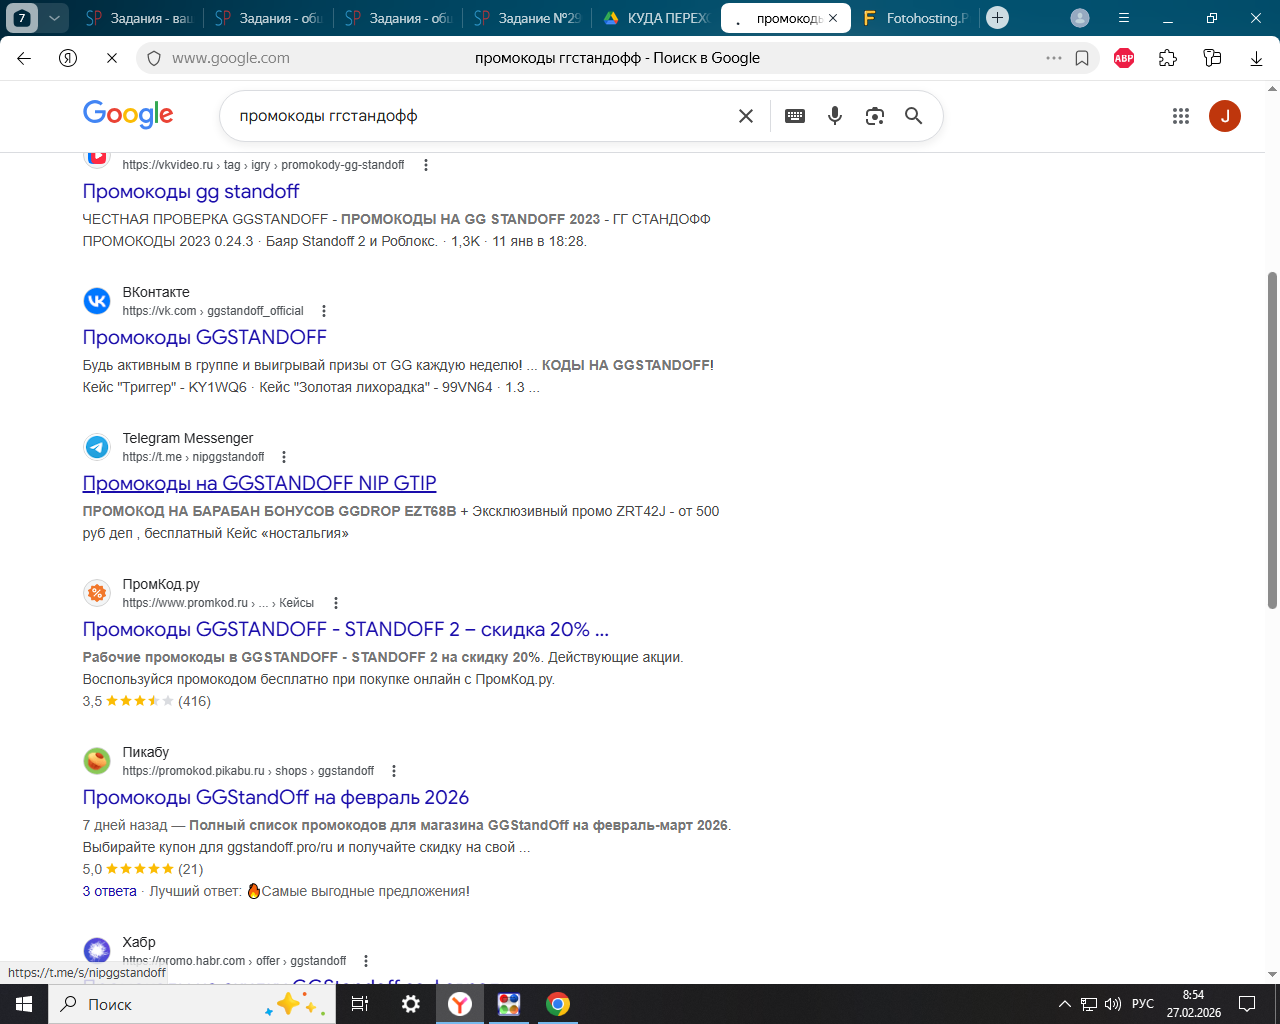Image resolution: width=1280 pixels, height=1024 pixels.
Task: Open the "Промокоды gg standoff" result
Action: tap(191, 191)
